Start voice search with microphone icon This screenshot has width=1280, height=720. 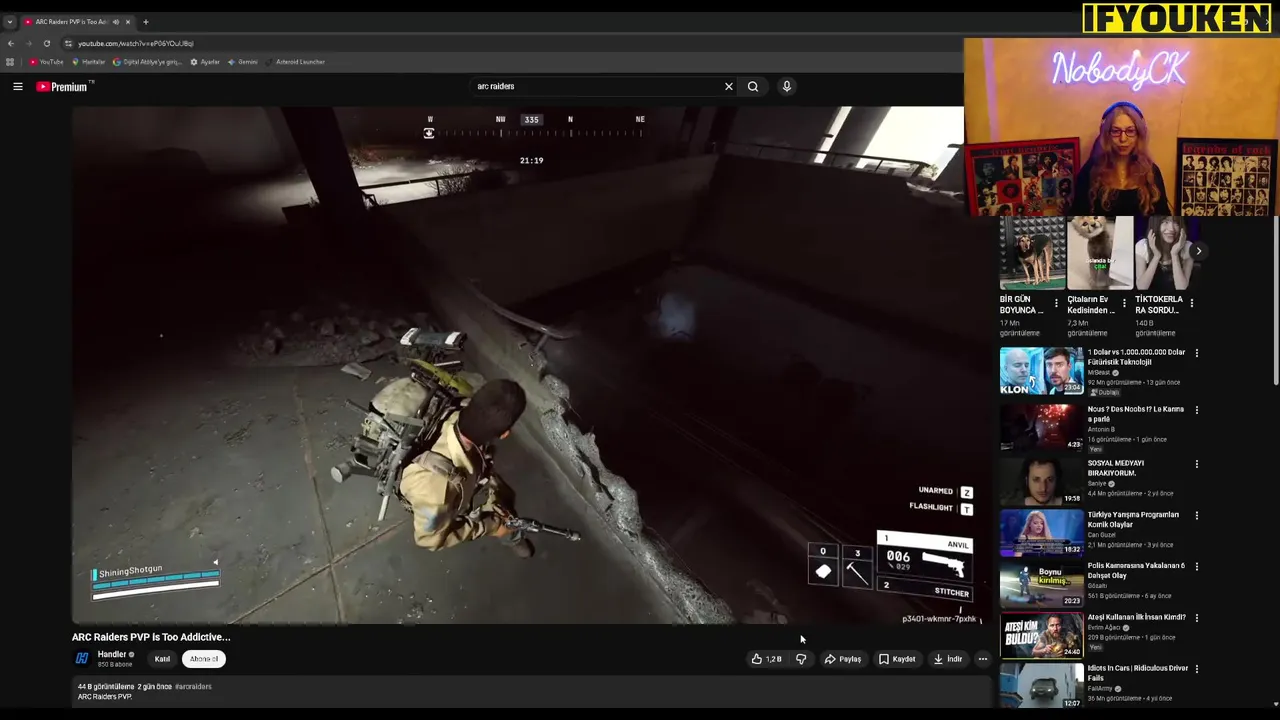(x=787, y=87)
